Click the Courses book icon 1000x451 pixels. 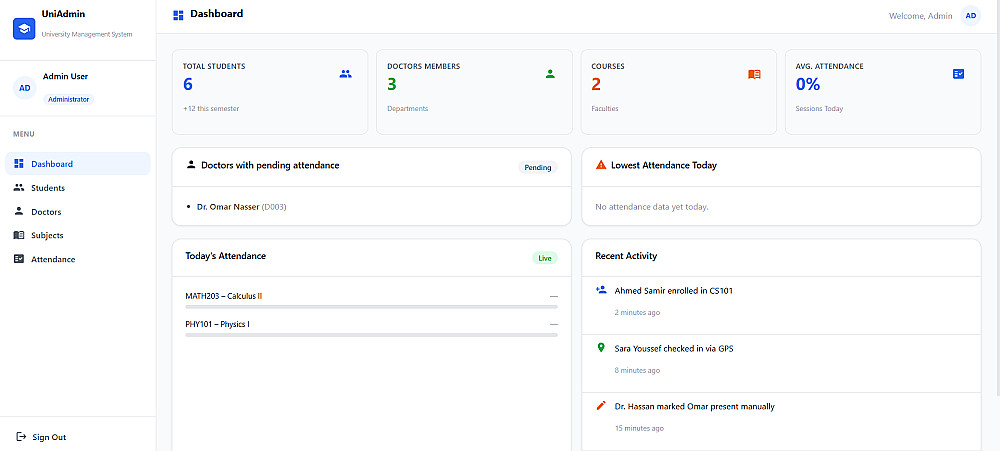coord(754,74)
